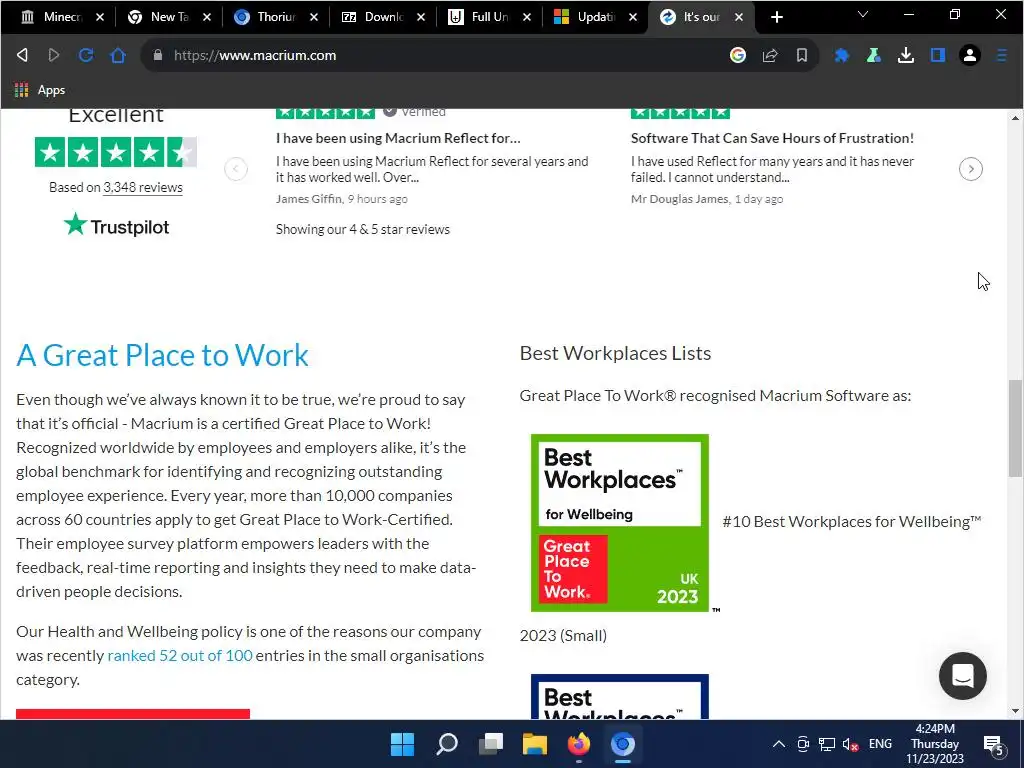Image resolution: width=1024 pixels, height=768 pixels.
Task: Click the James Giffin, 9 hours ago text
Action: (342, 199)
